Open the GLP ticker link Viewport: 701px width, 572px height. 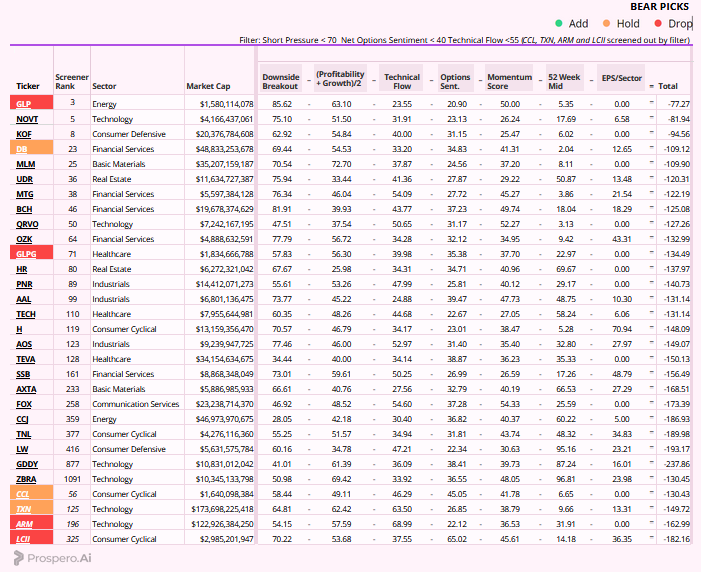pyautogui.click(x=24, y=104)
